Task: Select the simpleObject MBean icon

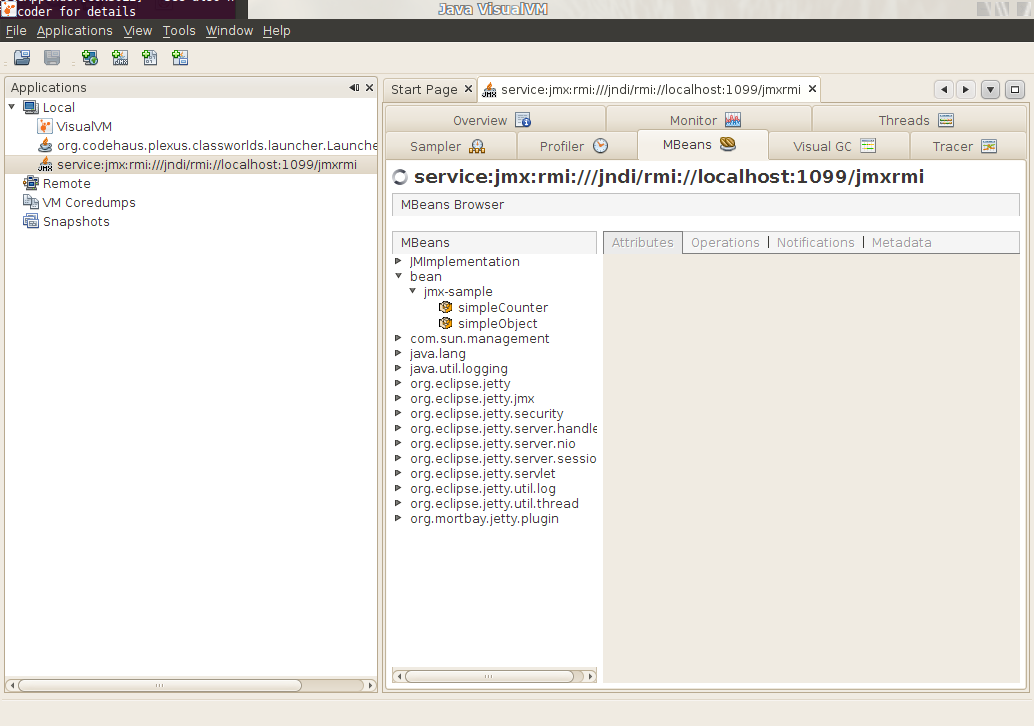Action: click(x=446, y=323)
